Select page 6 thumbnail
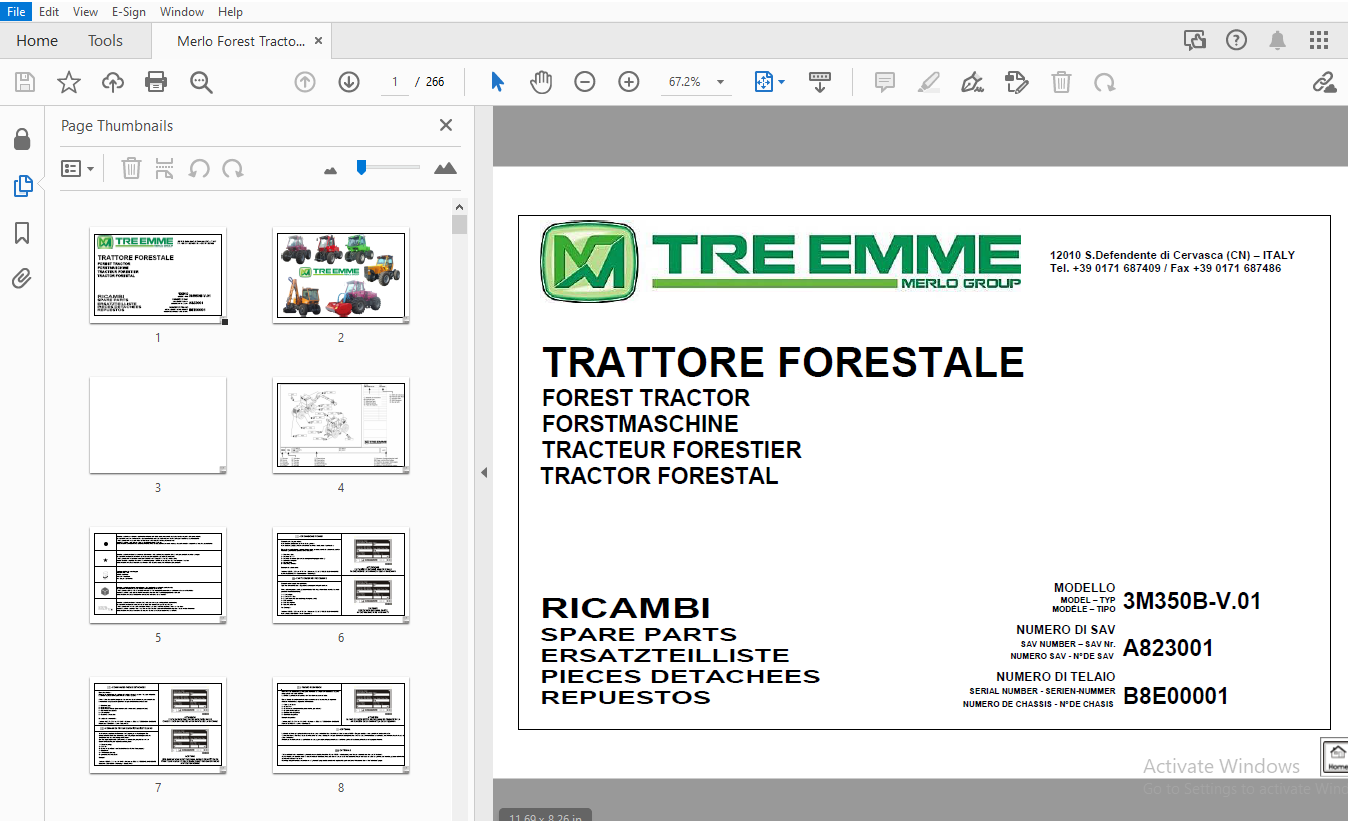The height and width of the screenshot is (821, 1348). point(341,575)
